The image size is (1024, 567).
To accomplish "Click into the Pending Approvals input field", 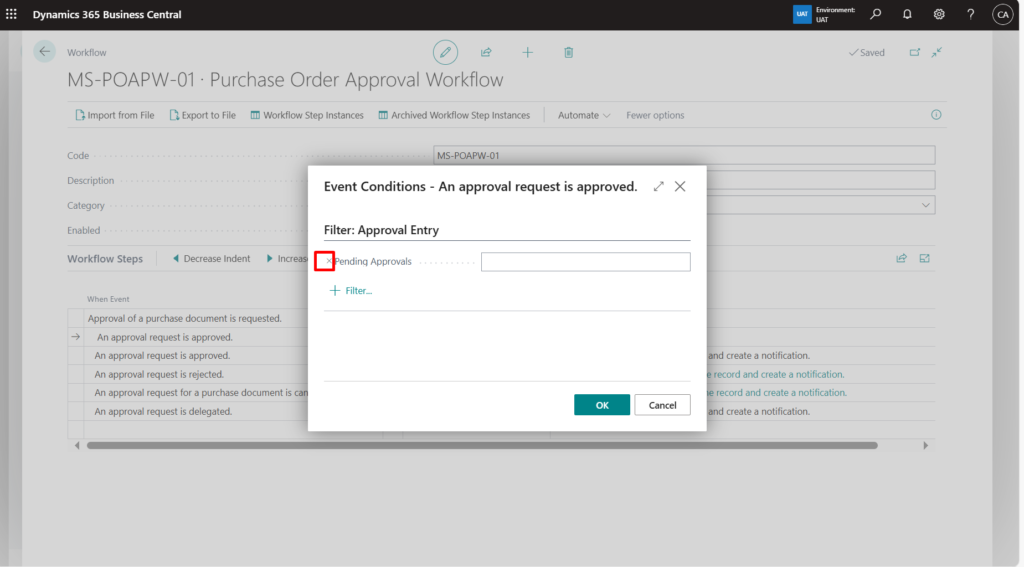I will (585, 262).
